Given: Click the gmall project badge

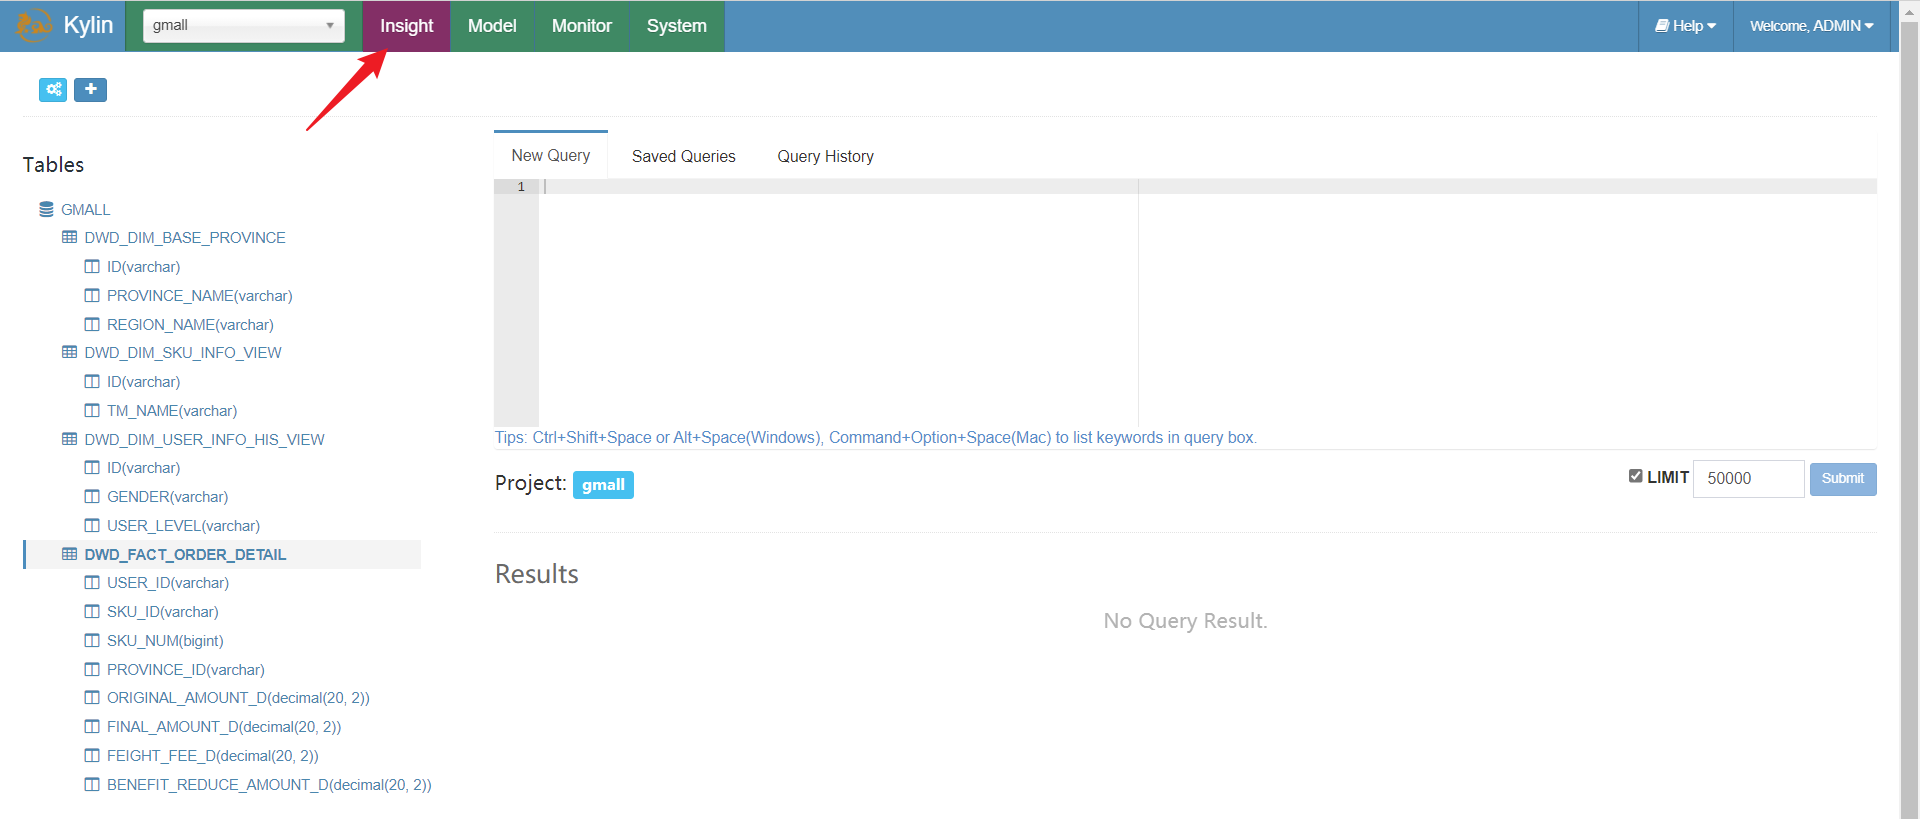Looking at the screenshot, I should tap(603, 485).
